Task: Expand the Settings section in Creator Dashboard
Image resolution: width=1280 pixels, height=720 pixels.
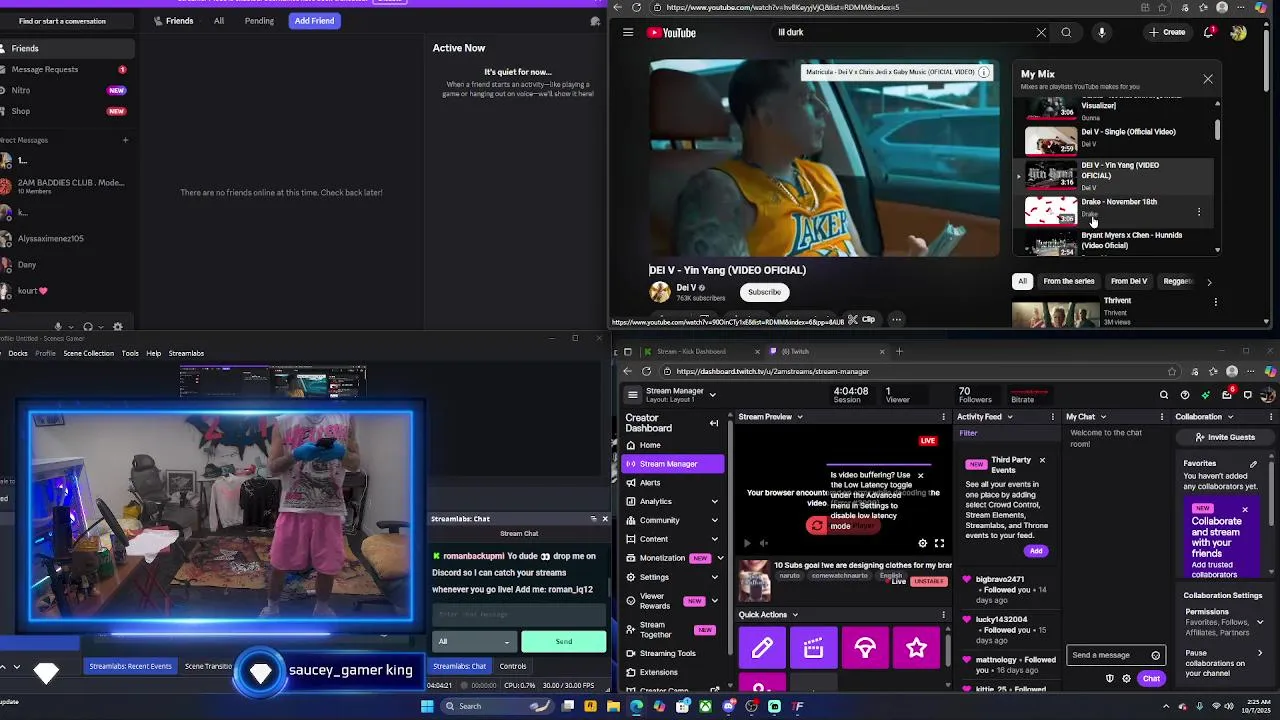Action: [714, 577]
